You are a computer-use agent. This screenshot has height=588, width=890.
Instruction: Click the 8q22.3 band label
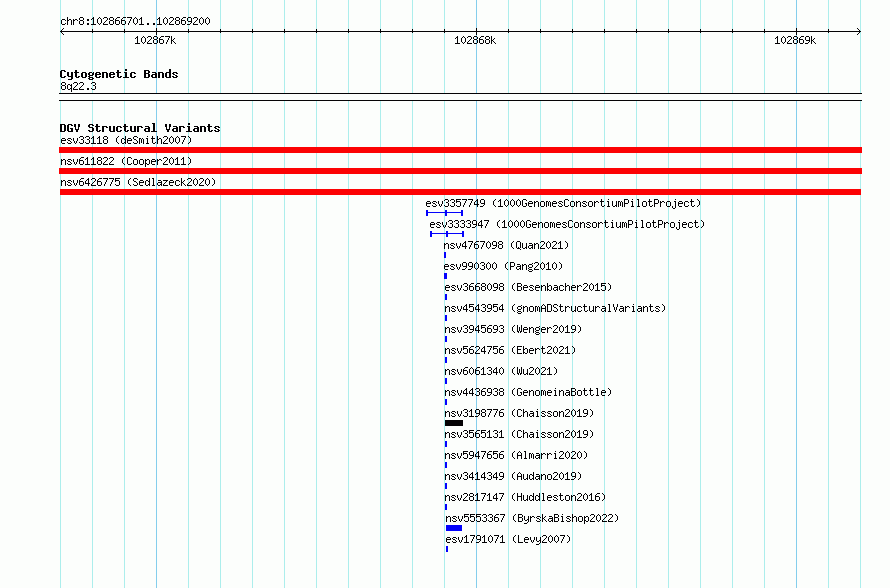click(x=78, y=86)
